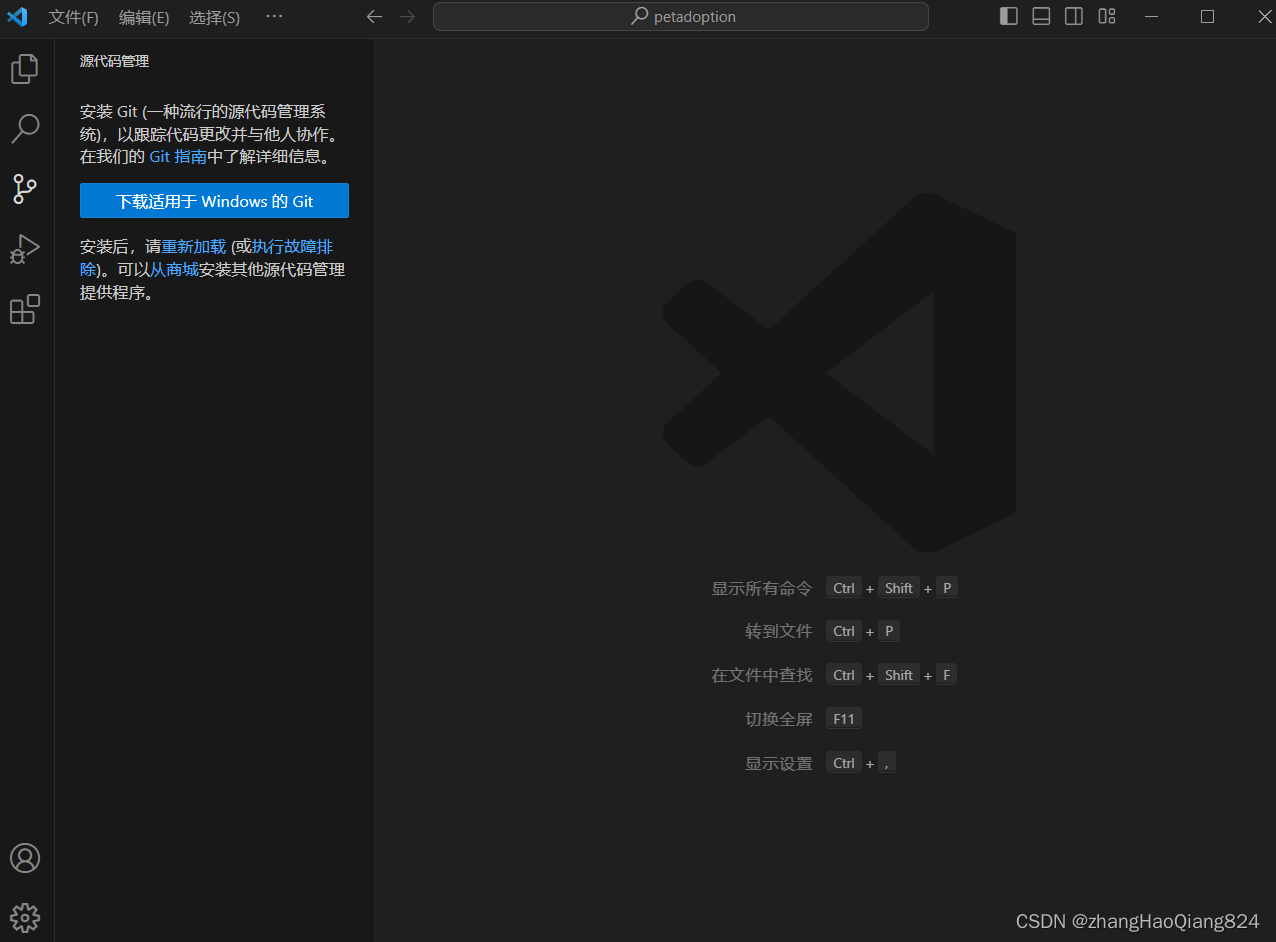
Task: Click the 从商城 link
Action: pos(174,269)
